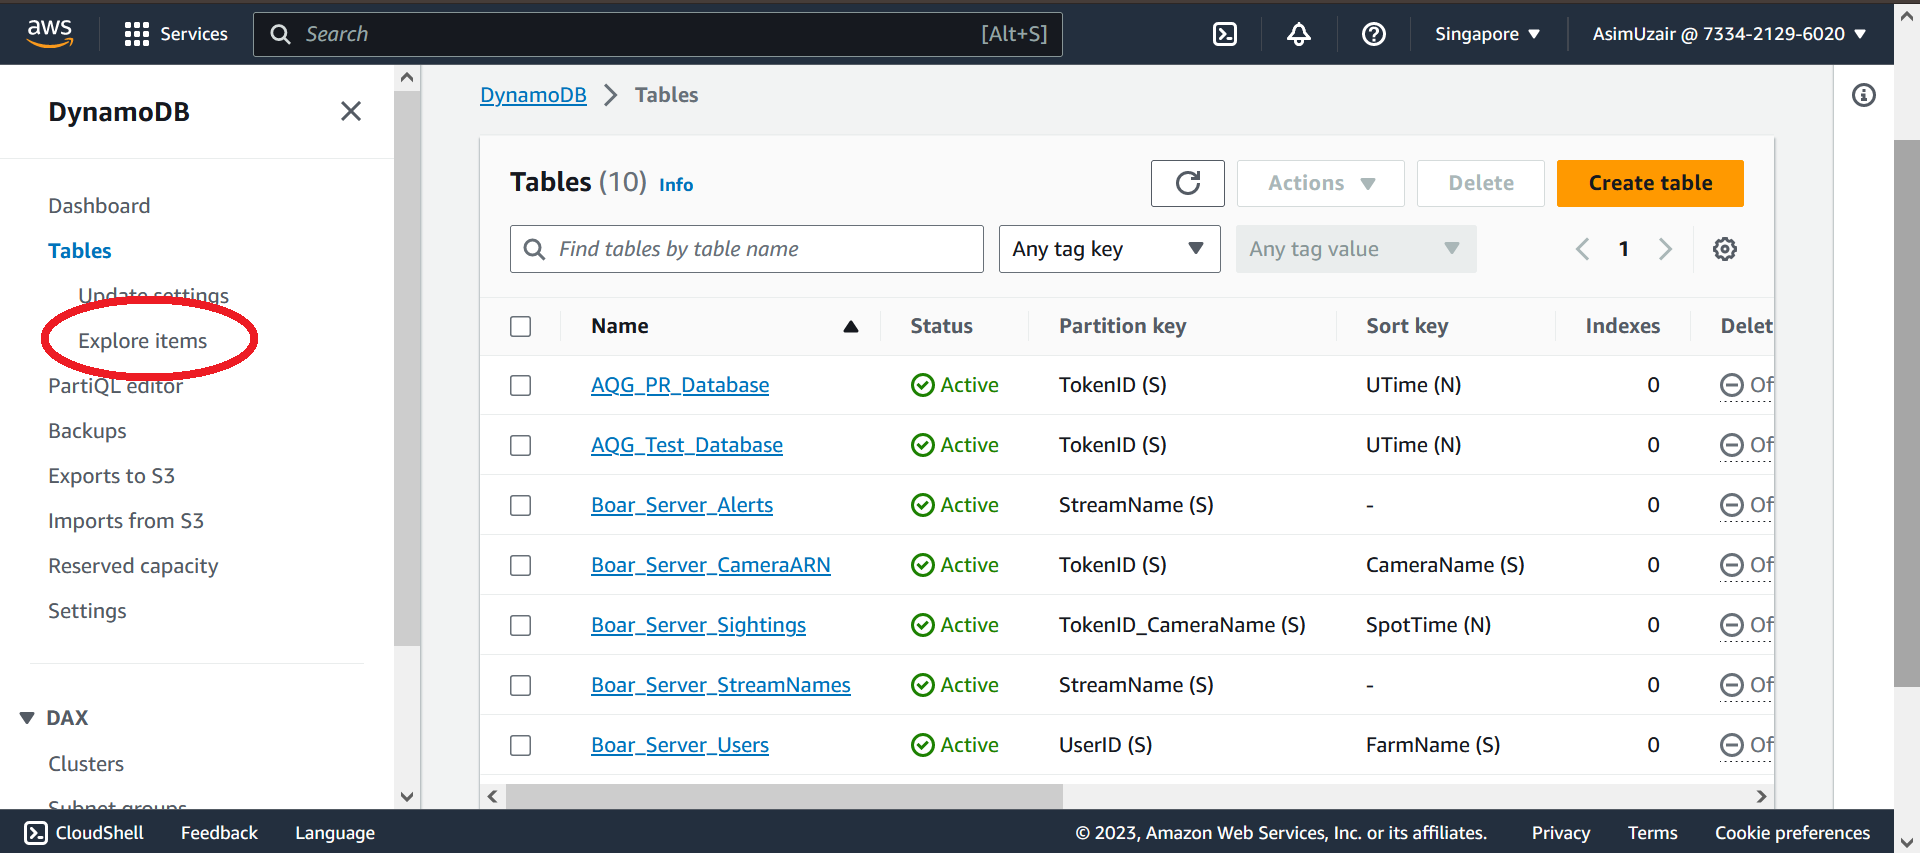Viewport: 1920px width, 853px height.
Task: Sort tables by Name arrow
Action: (851, 326)
